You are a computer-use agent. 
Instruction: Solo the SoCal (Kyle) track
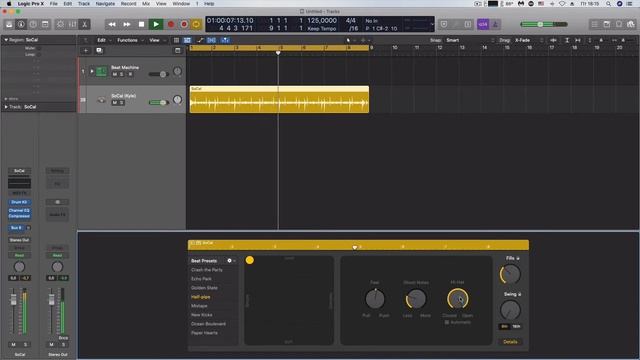(122, 102)
